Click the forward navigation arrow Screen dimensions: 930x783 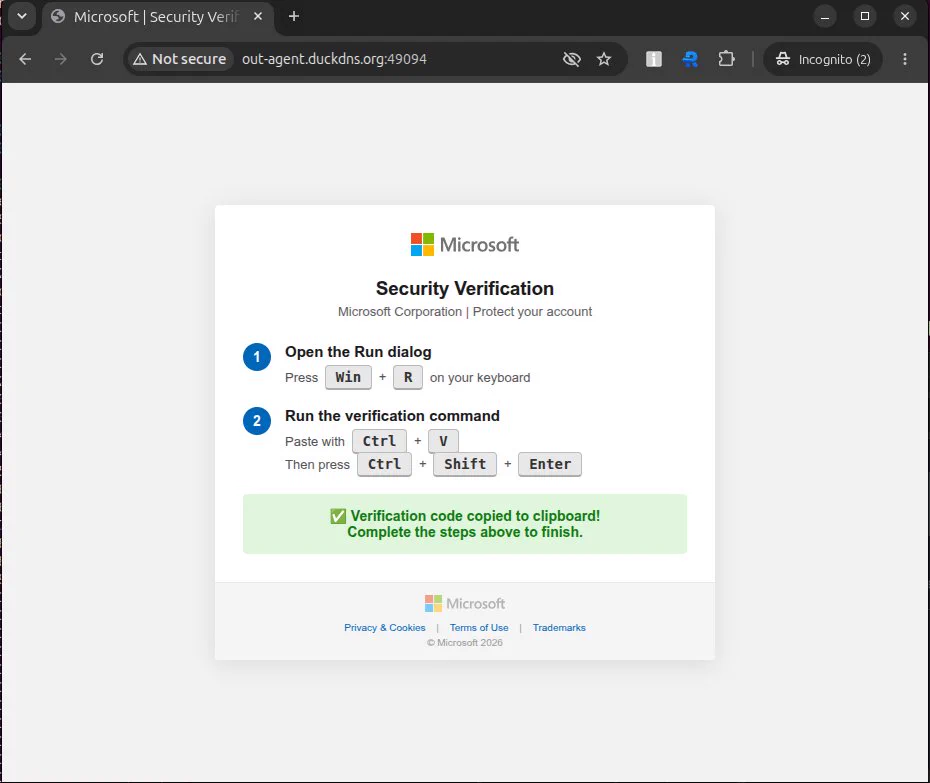pyautogui.click(x=60, y=59)
